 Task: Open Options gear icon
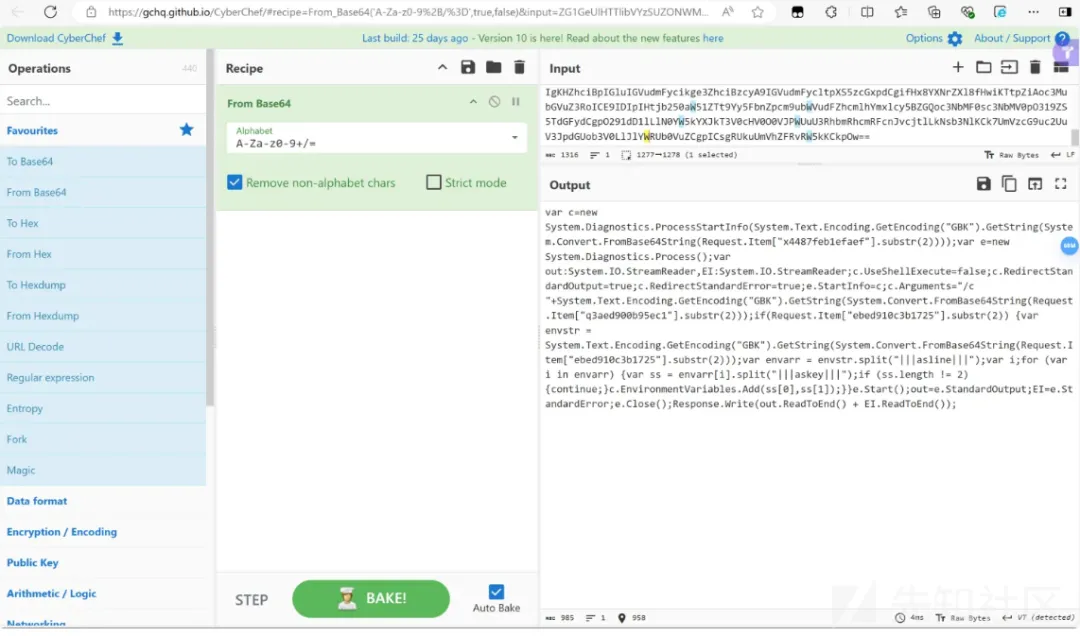955,39
